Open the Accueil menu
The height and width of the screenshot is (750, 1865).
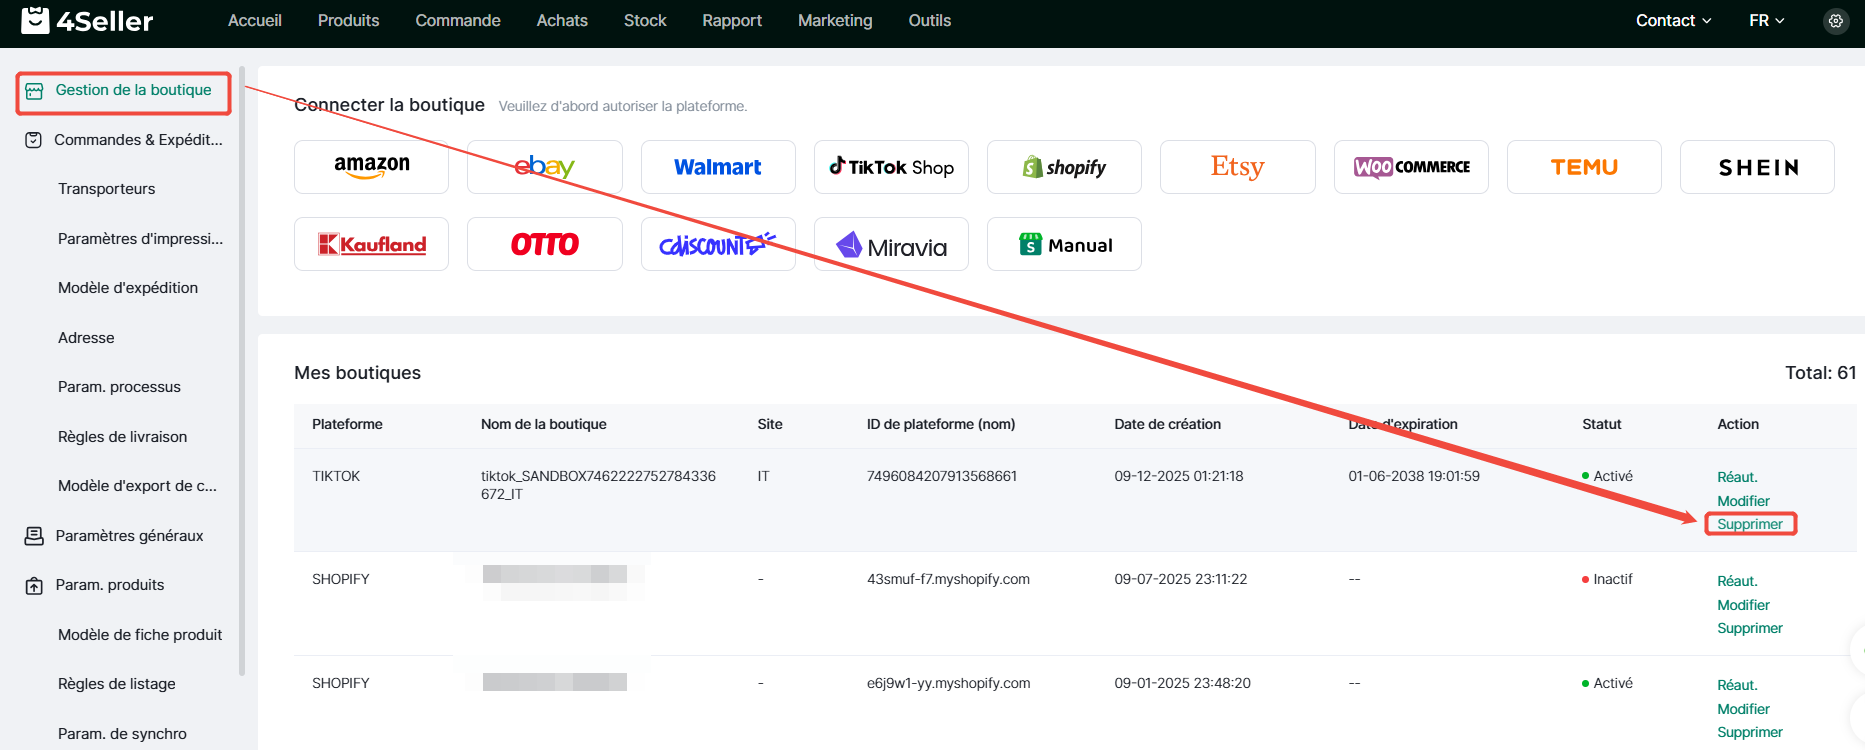click(x=255, y=20)
